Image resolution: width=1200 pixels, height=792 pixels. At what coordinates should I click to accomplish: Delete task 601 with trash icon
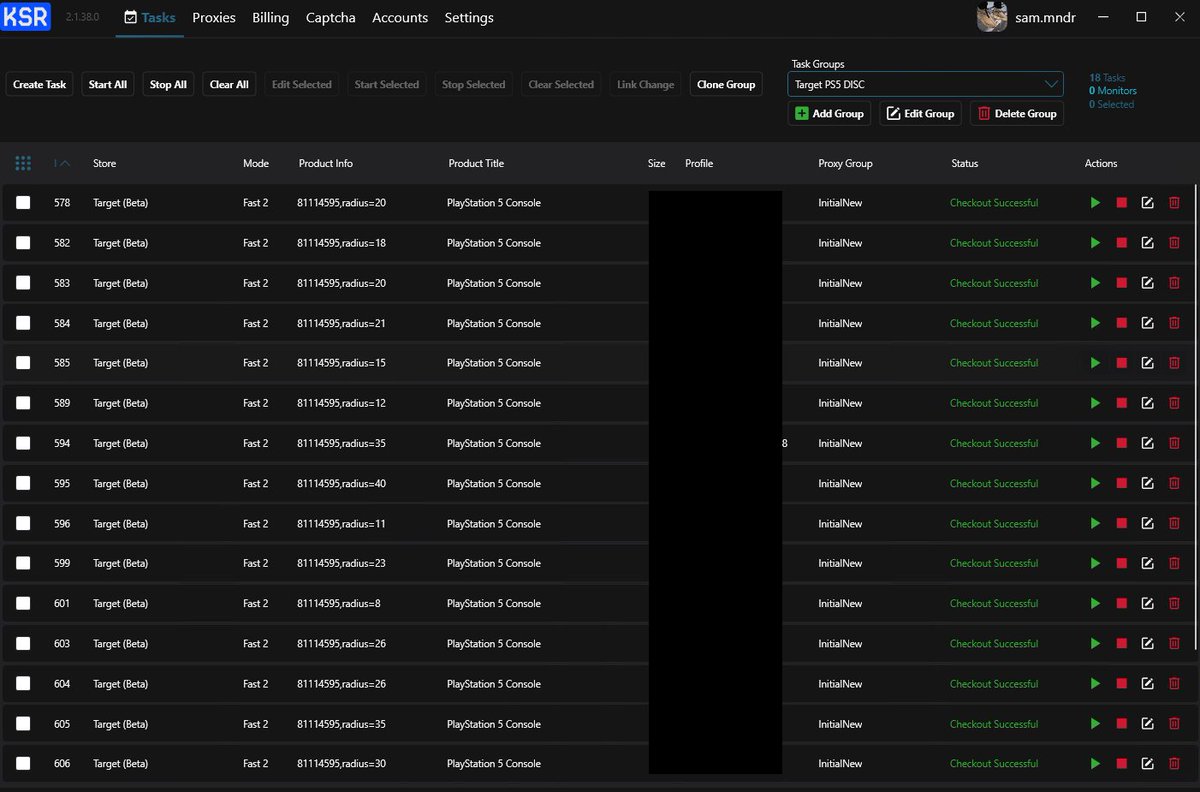(x=1174, y=603)
